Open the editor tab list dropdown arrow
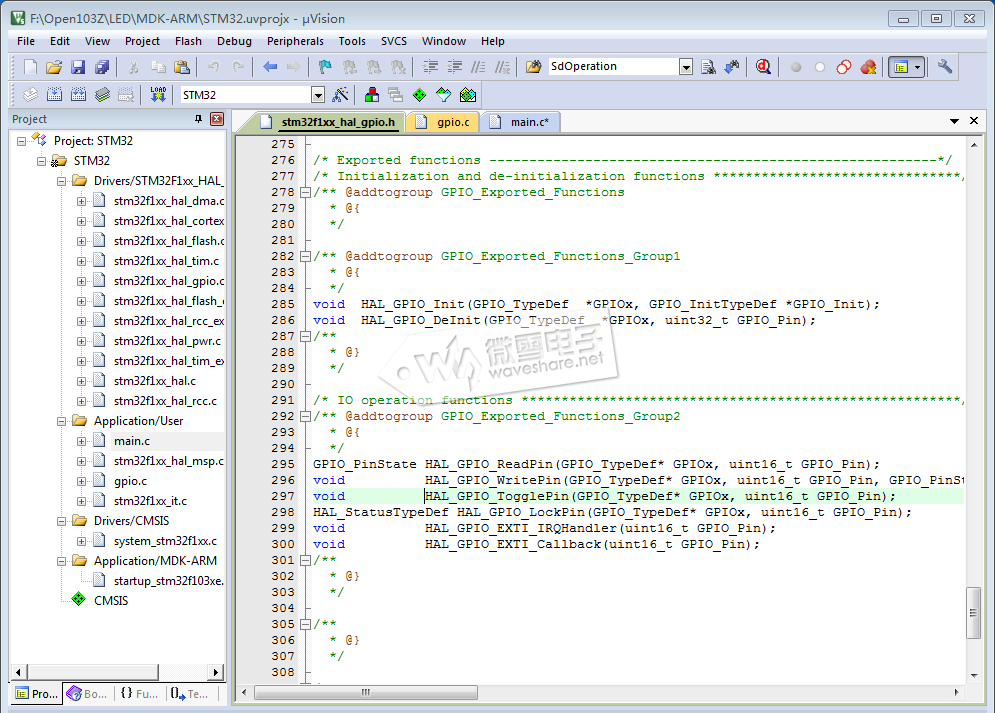Image resolution: width=995 pixels, height=713 pixels. pos(954,121)
